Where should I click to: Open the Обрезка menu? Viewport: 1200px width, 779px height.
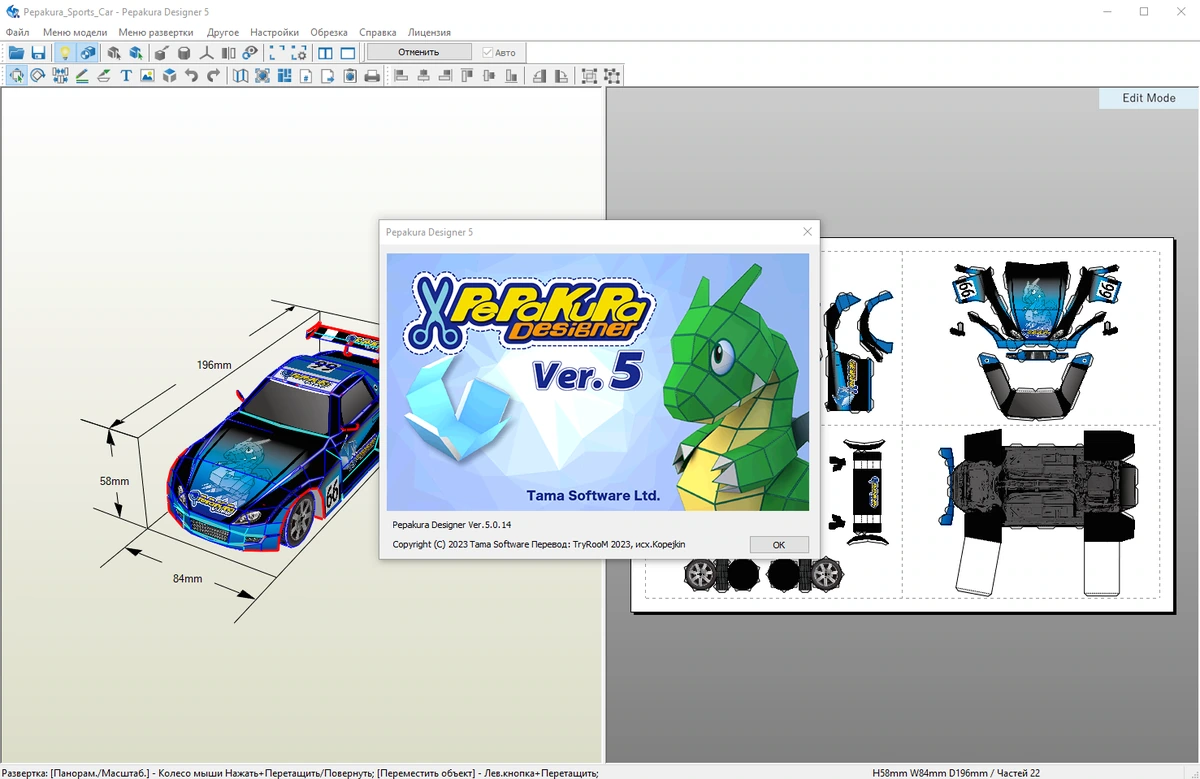(329, 32)
